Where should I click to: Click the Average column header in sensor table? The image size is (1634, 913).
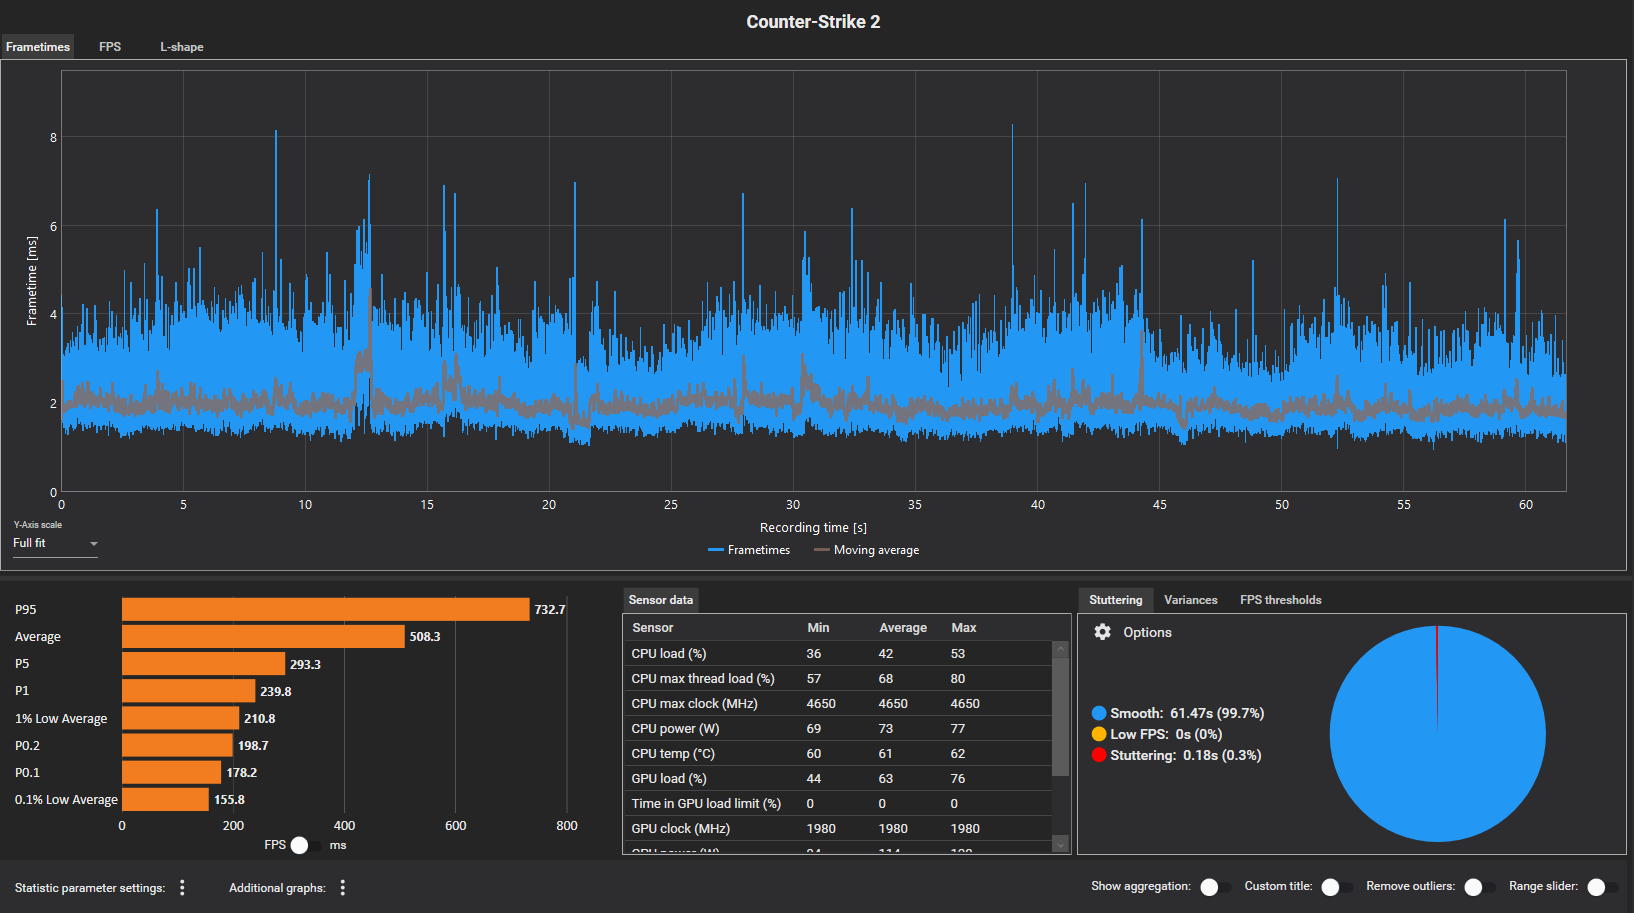click(x=903, y=628)
